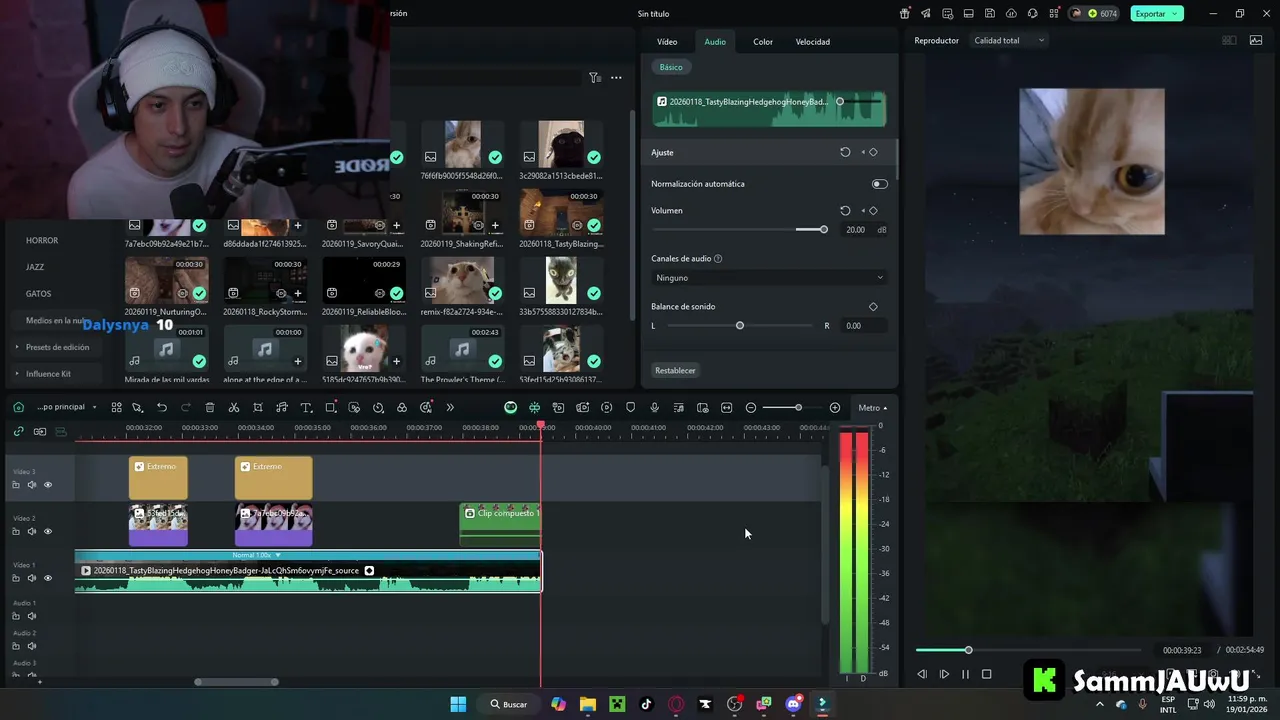Select the Básico sub-tab
Image resolution: width=1280 pixels, height=720 pixels.
[671, 67]
